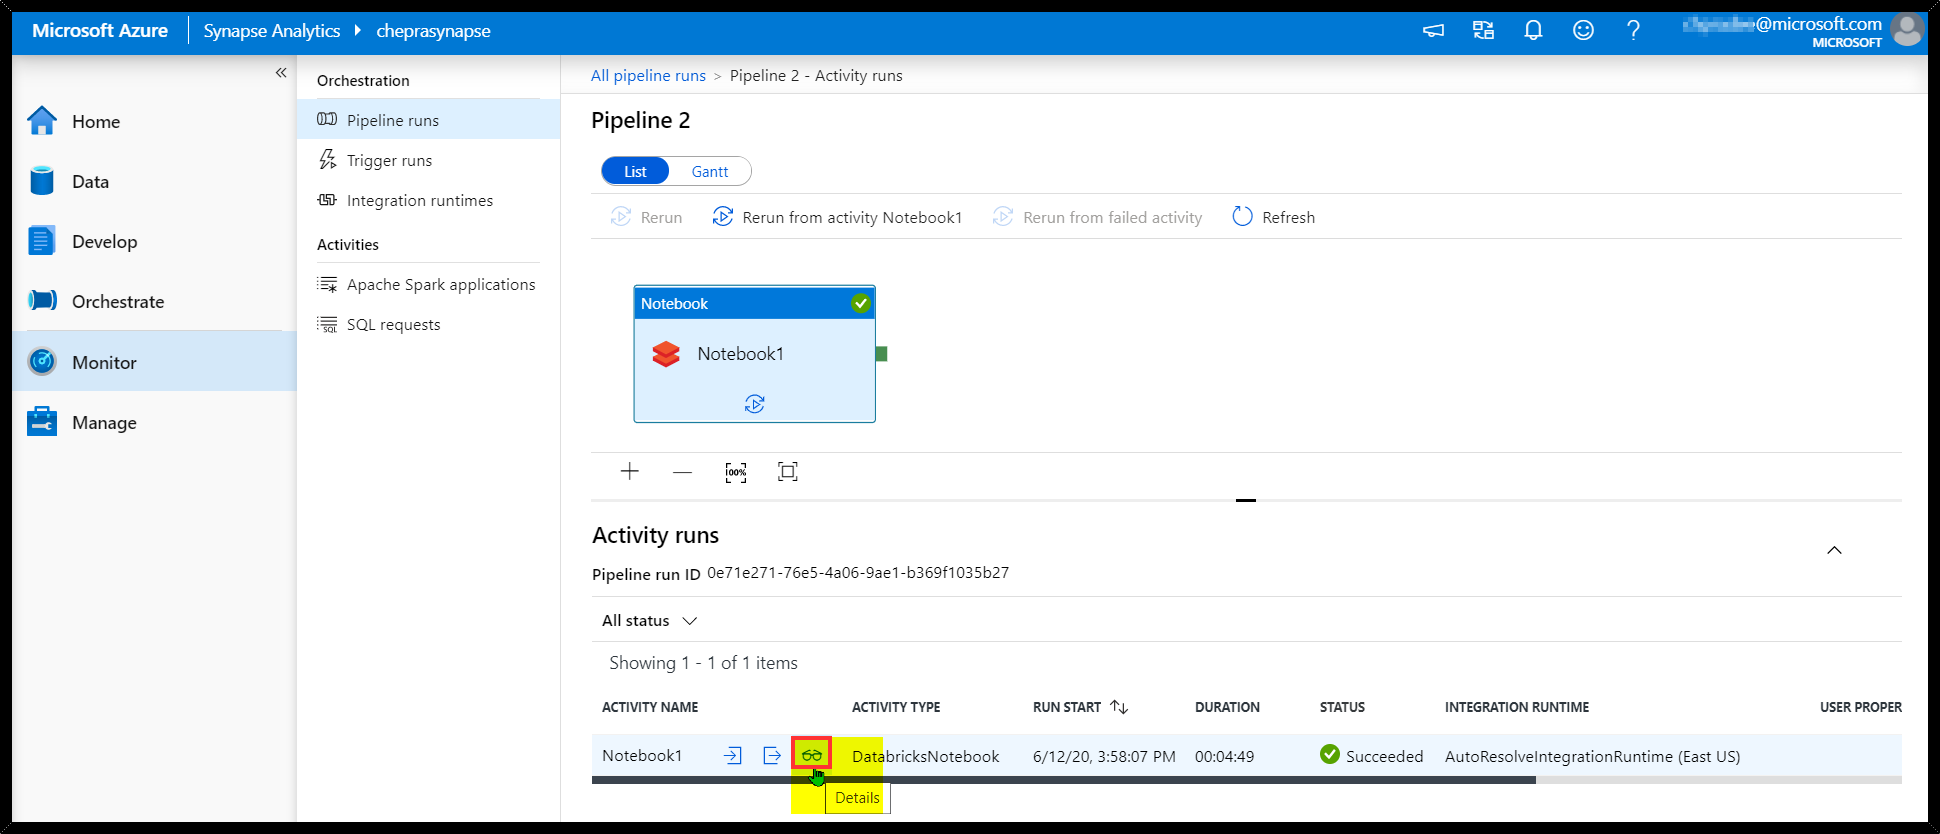
Task: Click the cheprasynapse workspace name
Action: click(433, 31)
